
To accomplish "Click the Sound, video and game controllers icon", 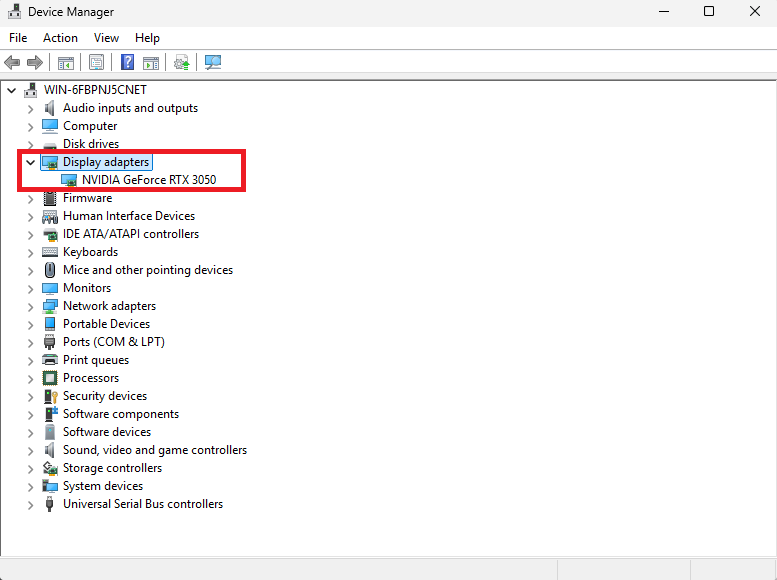I will pyautogui.click(x=50, y=450).
